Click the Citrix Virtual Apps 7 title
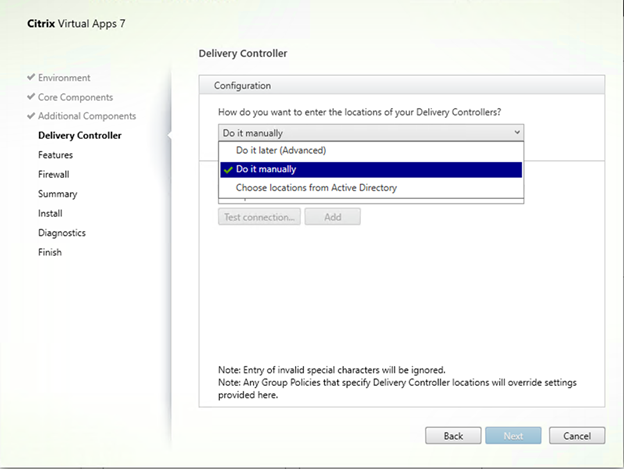 pos(76,23)
